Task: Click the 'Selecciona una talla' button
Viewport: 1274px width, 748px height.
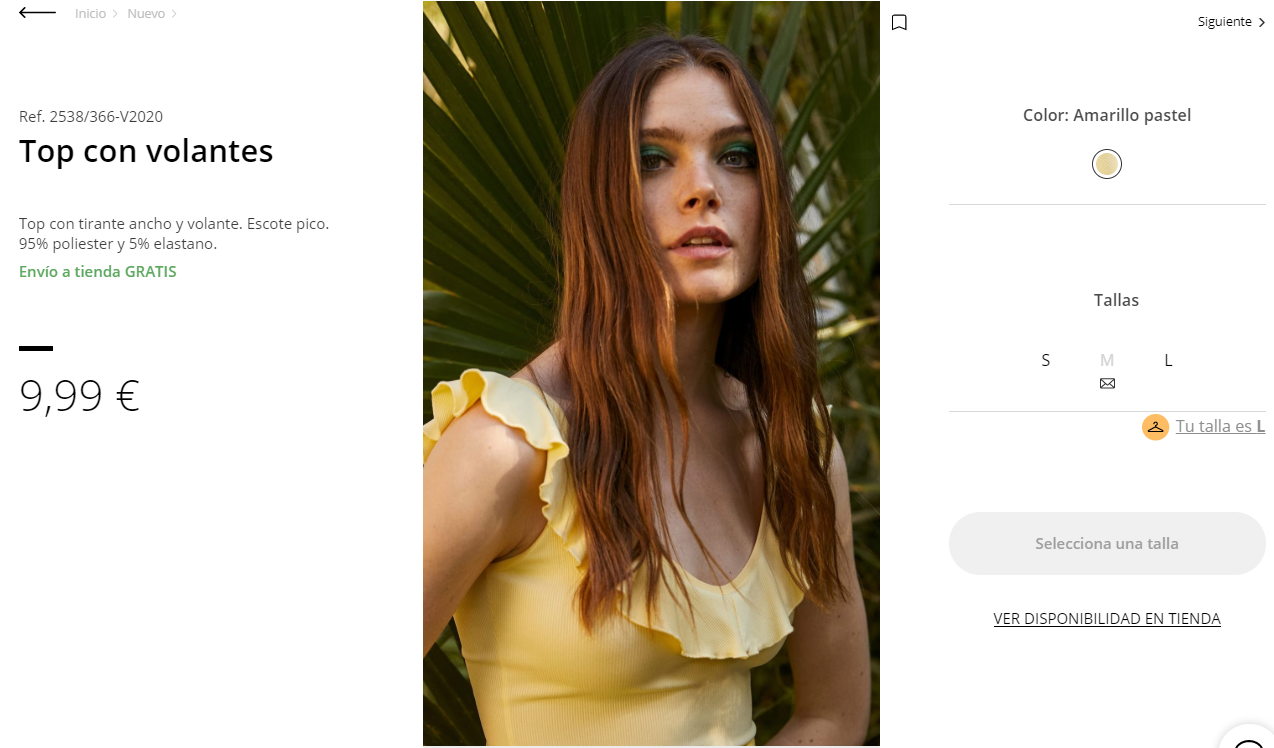Action: click(x=1107, y=544)
